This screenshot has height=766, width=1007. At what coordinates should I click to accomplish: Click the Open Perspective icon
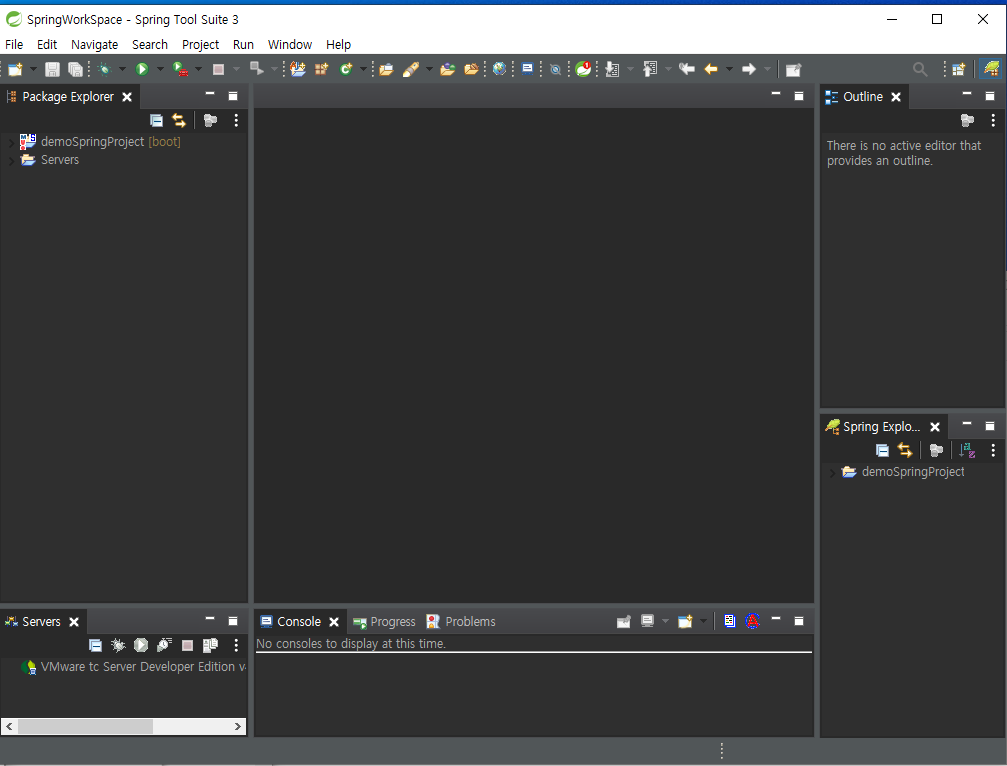959,69
